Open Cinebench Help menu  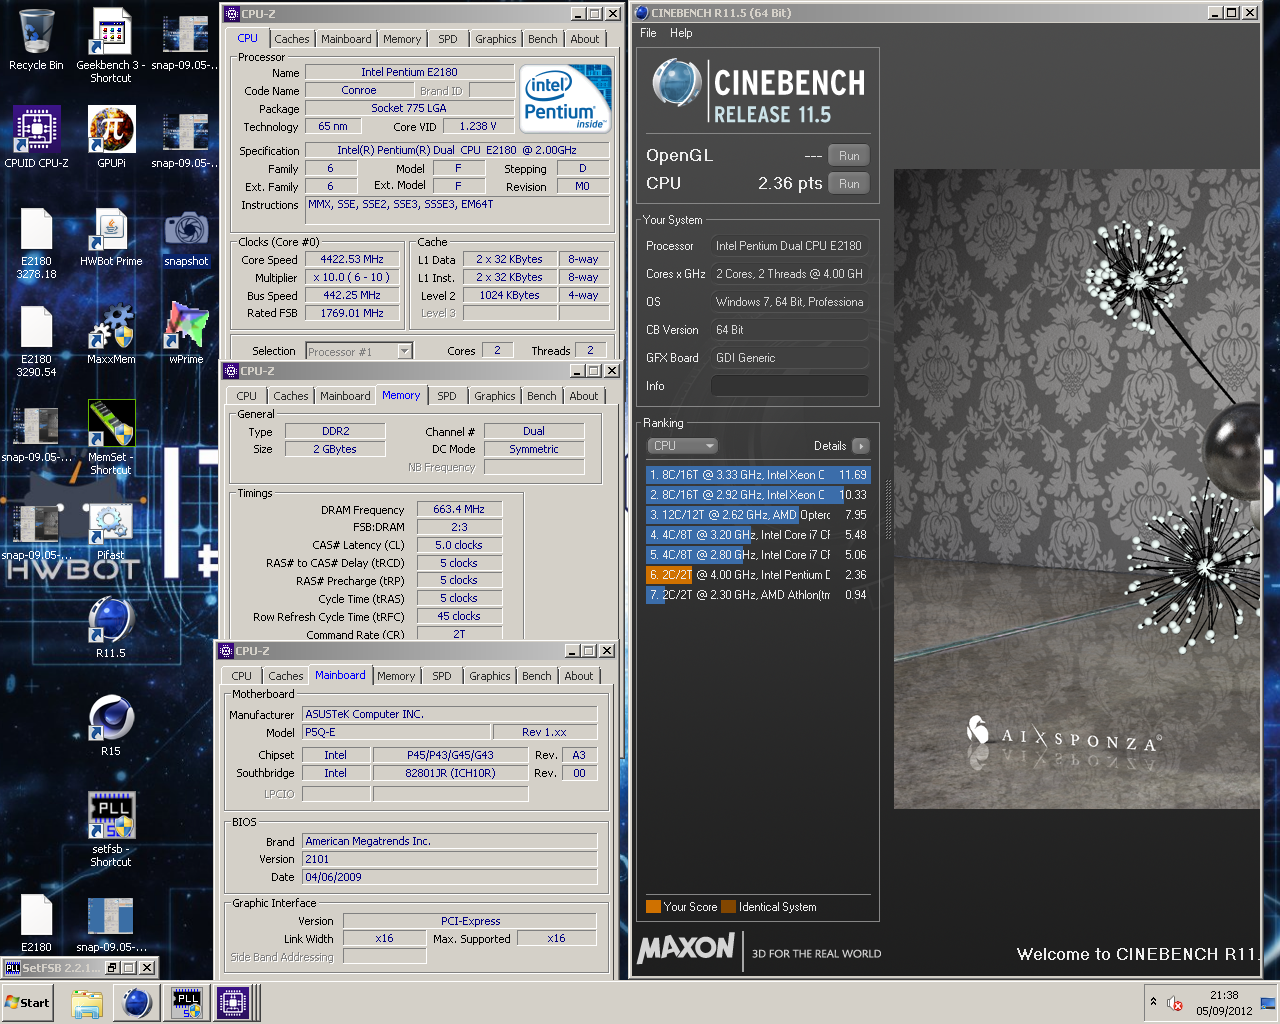pos(681,33)
